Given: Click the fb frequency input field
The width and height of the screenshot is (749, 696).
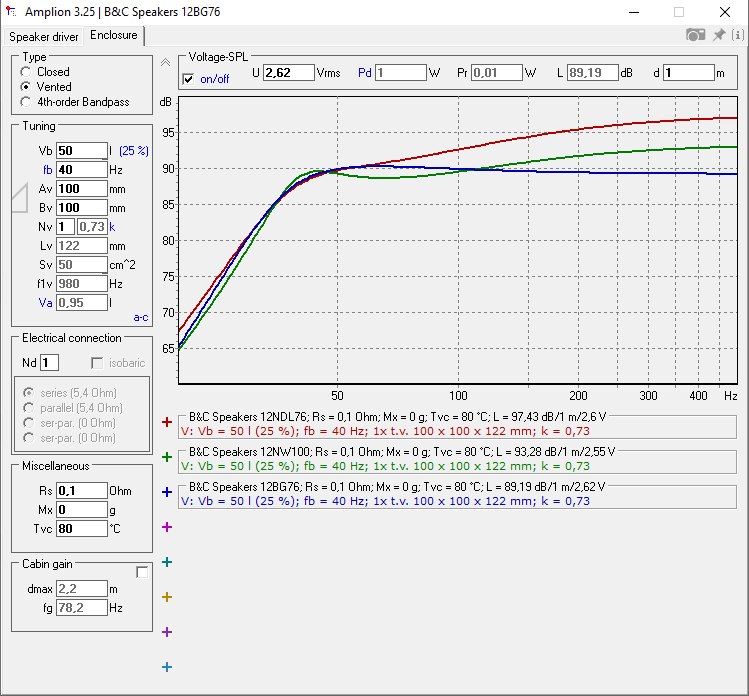Looking at the screenshot, I should [82, 170].
